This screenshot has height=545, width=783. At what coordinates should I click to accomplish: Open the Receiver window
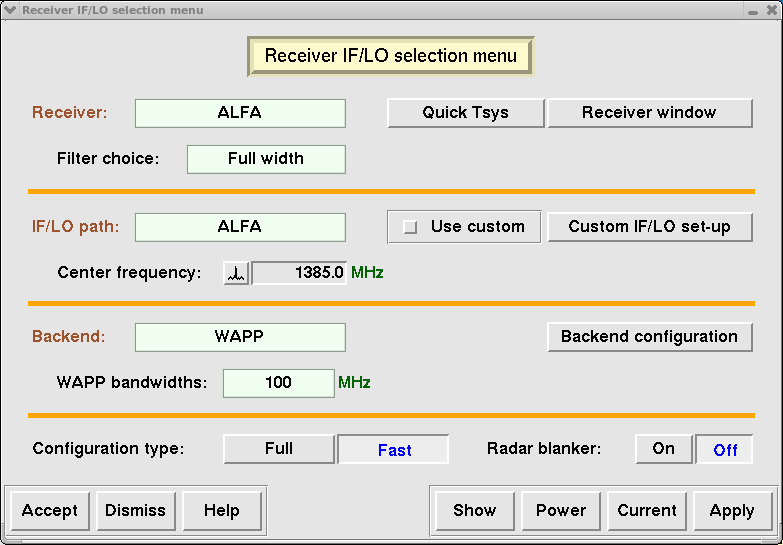(x=649, y=113)
